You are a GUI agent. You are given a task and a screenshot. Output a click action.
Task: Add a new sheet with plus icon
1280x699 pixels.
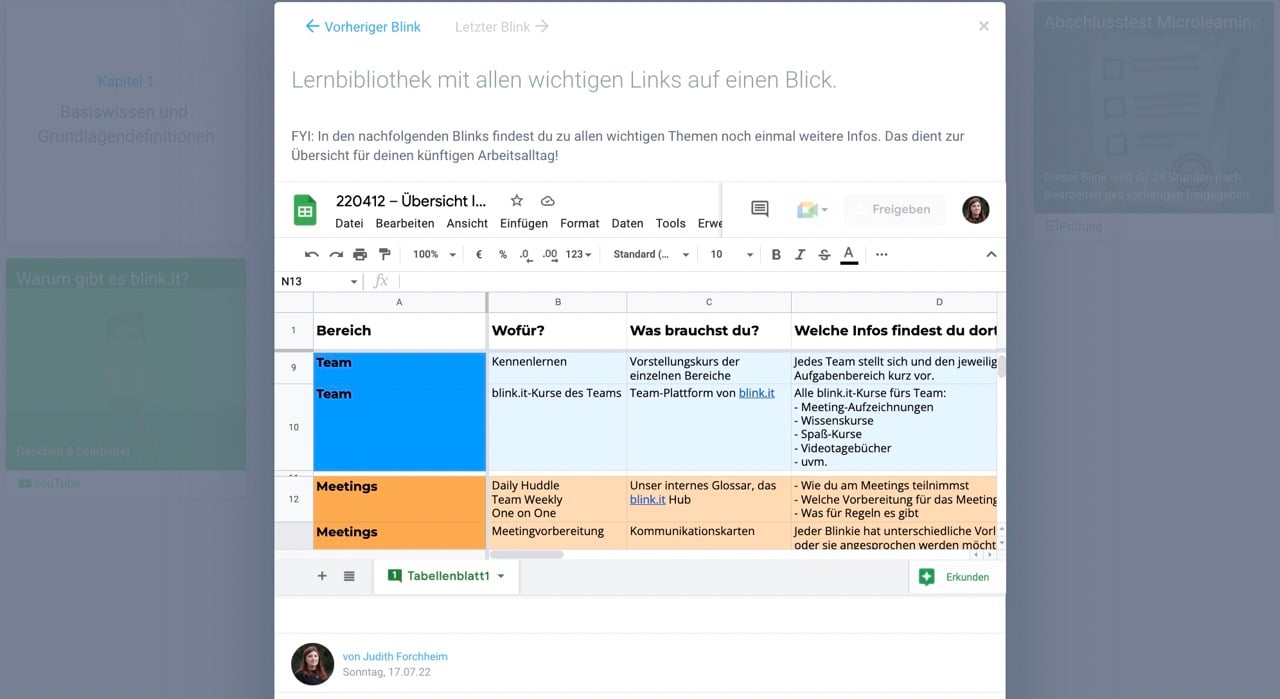point(322,576)
